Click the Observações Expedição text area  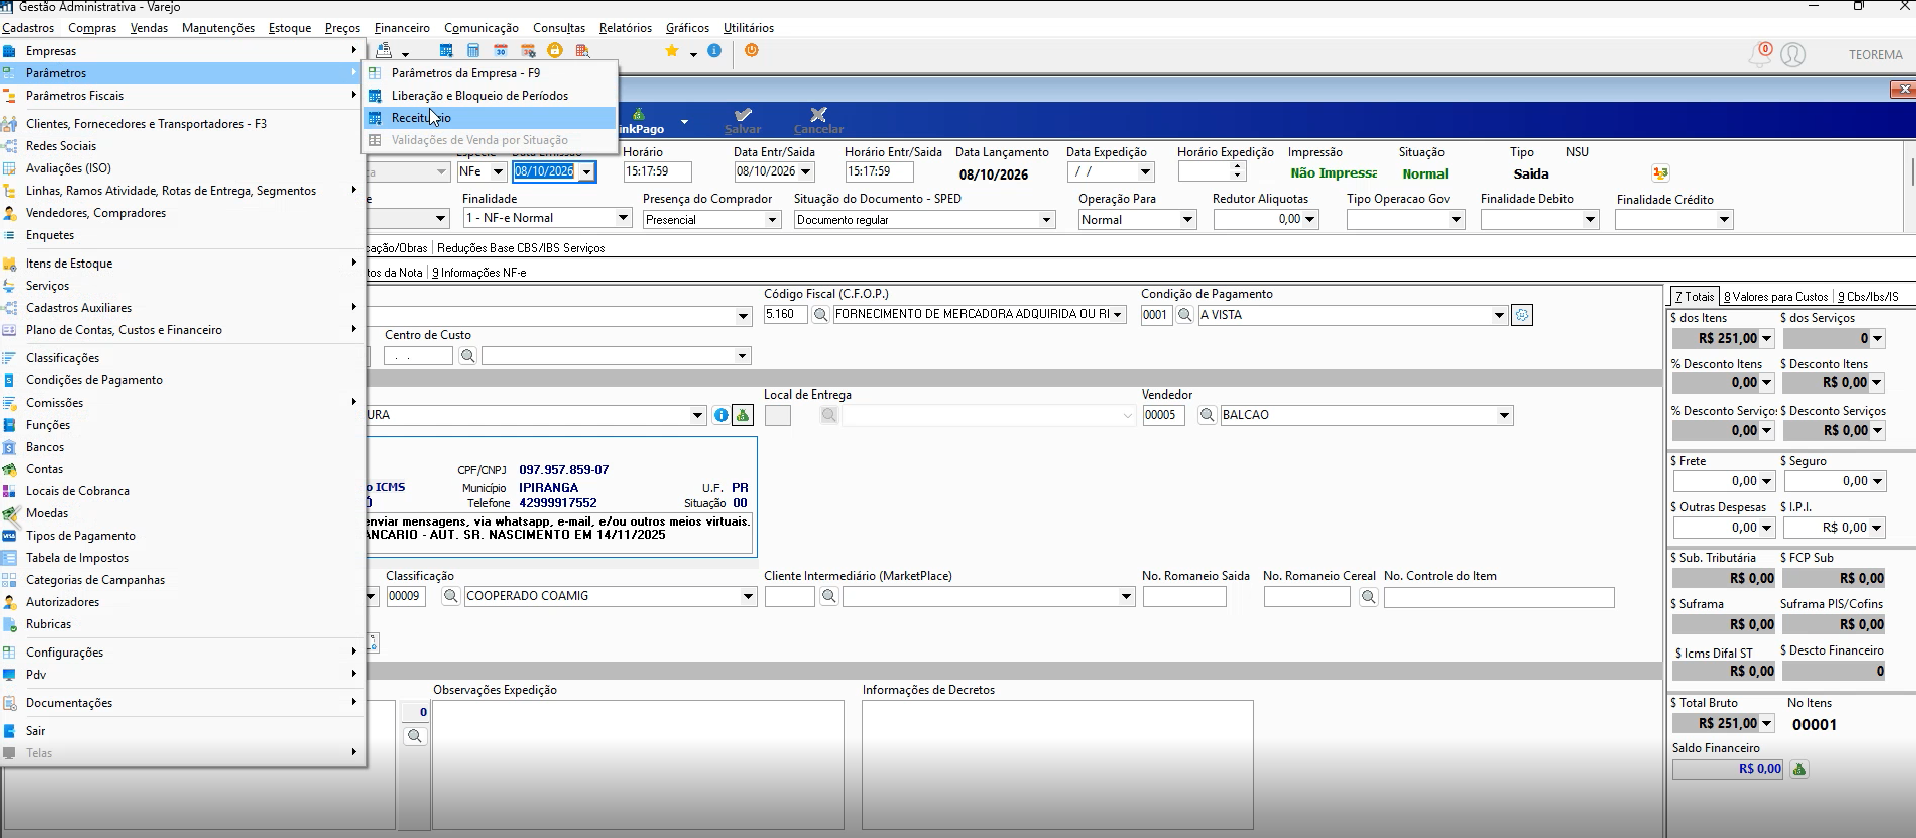point(638,765)
